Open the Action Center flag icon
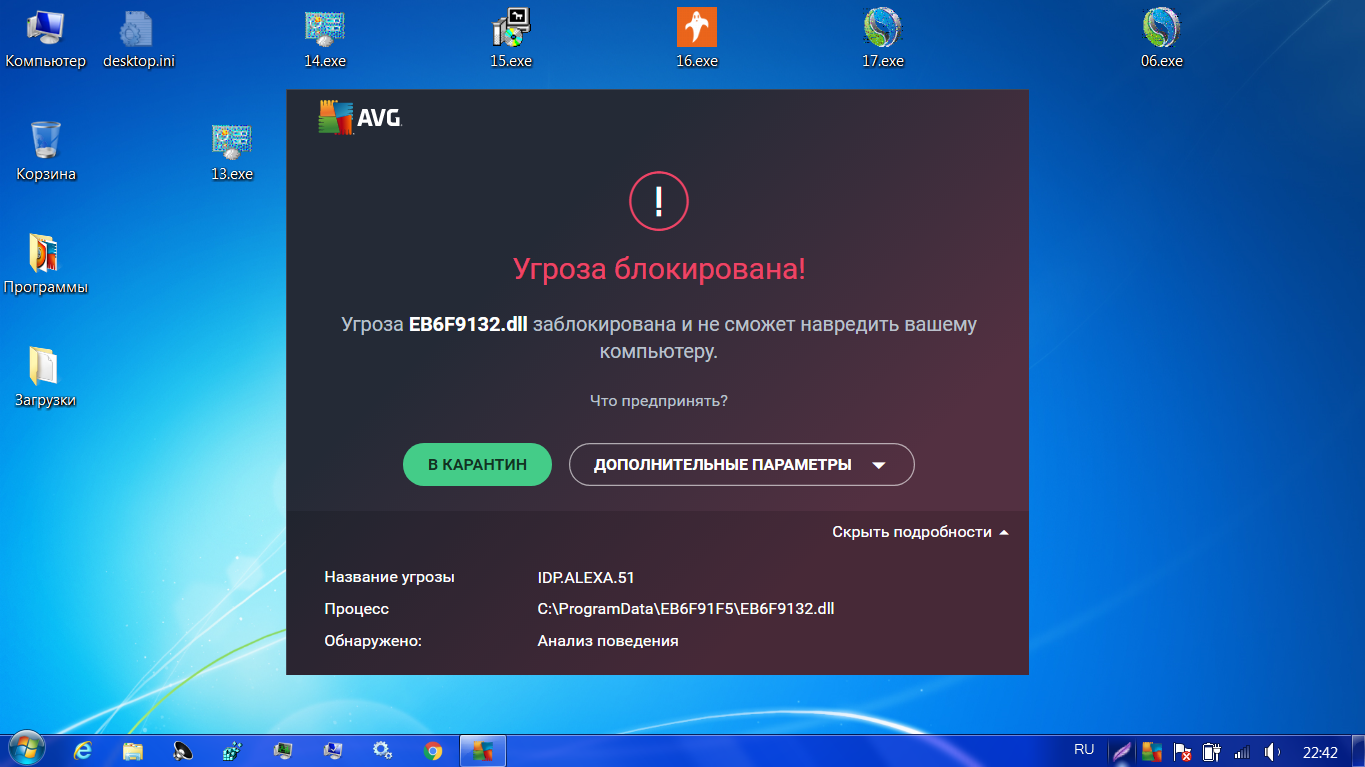1365x767 pixels. click(1182, 751)
